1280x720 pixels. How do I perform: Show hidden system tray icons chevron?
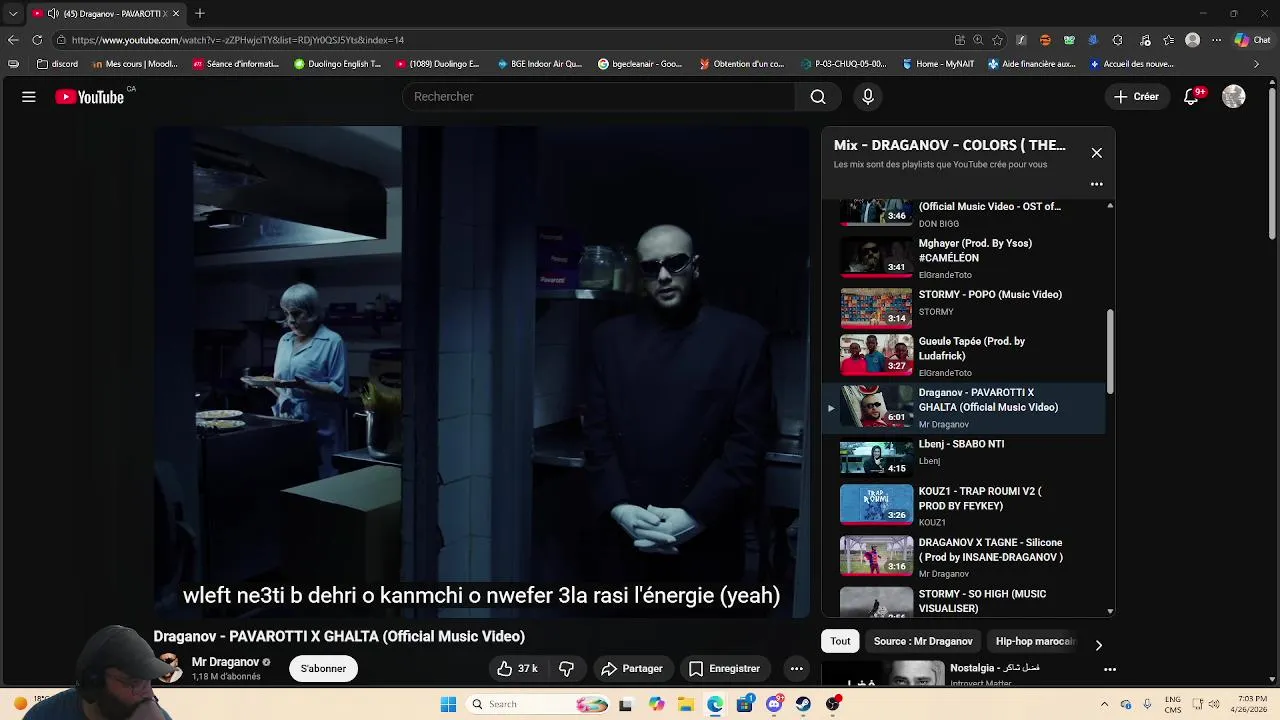click(x=1104, y=704)
